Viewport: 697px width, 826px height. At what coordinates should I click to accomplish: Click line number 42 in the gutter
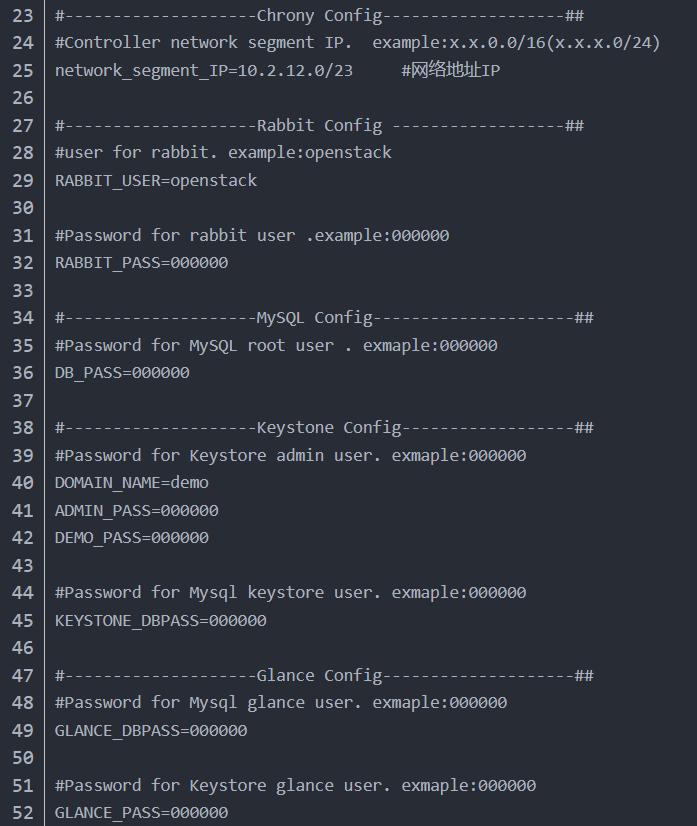tap(23, 538)
